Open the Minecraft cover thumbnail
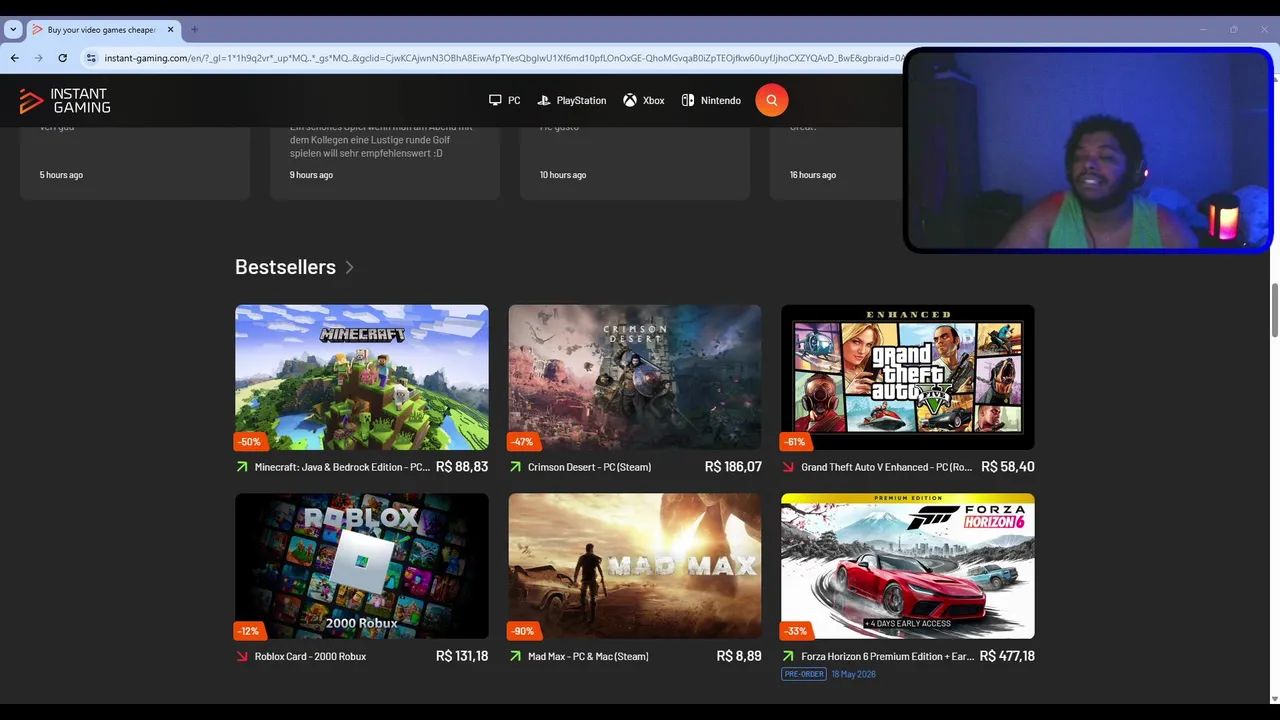1280x720 pixels. (x=362, y=377)
